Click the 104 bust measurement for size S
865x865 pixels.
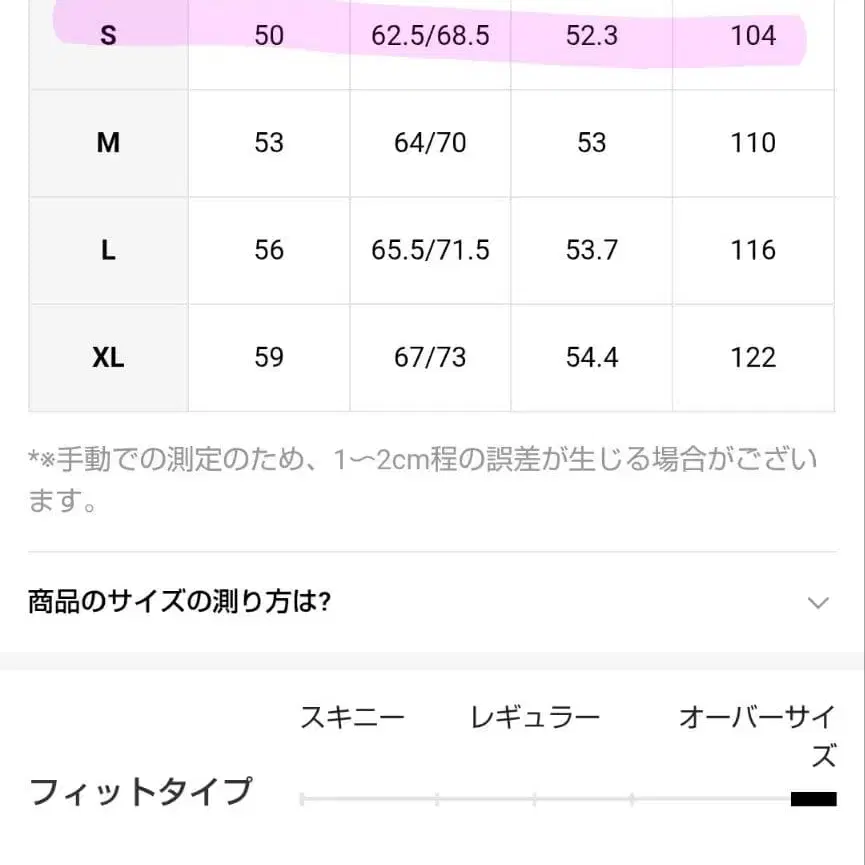pyautogui.click(x=751, y=35)
